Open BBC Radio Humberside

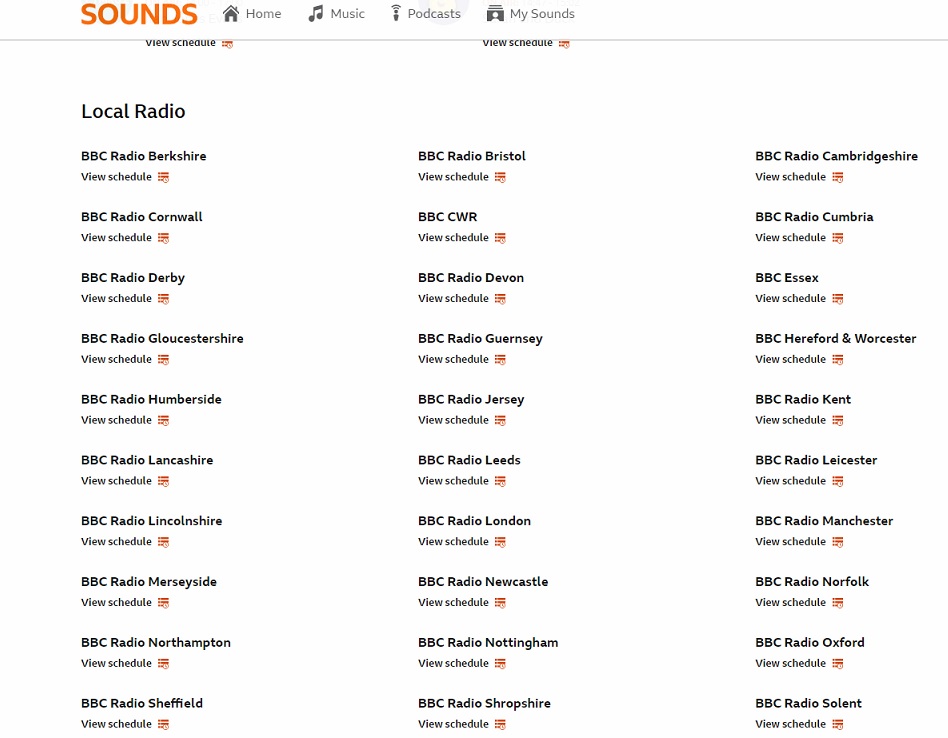[x=151, y=399]
